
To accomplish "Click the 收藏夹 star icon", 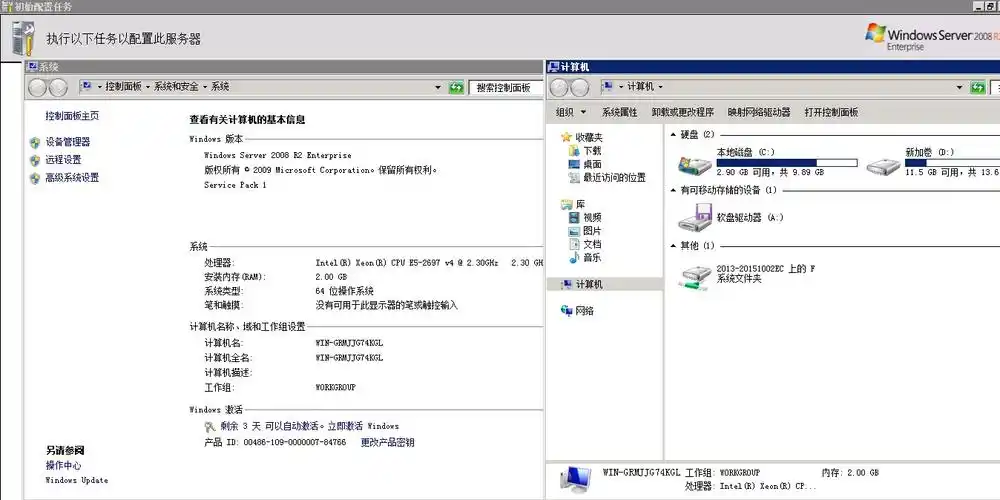I will [566, 137].
